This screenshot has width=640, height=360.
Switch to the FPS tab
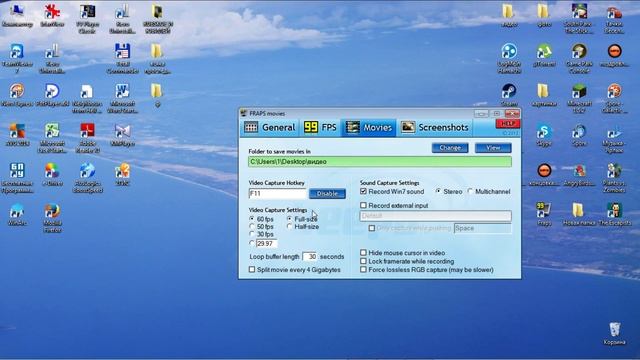(320, 127)
